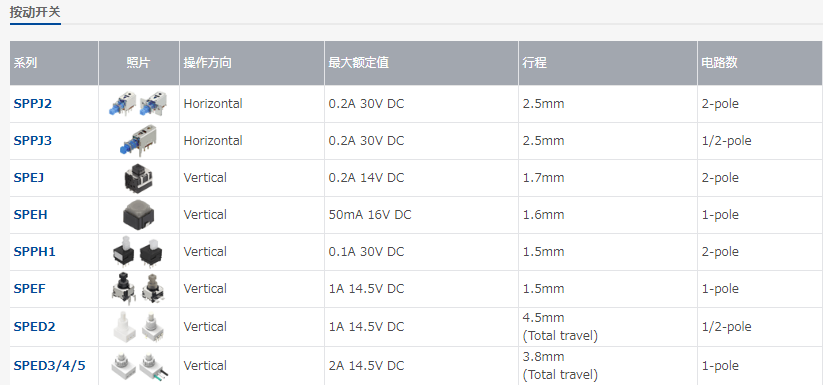Click the 系列 column header
The width and height of the screenshot is (823, 385).
tap(25, 63)
